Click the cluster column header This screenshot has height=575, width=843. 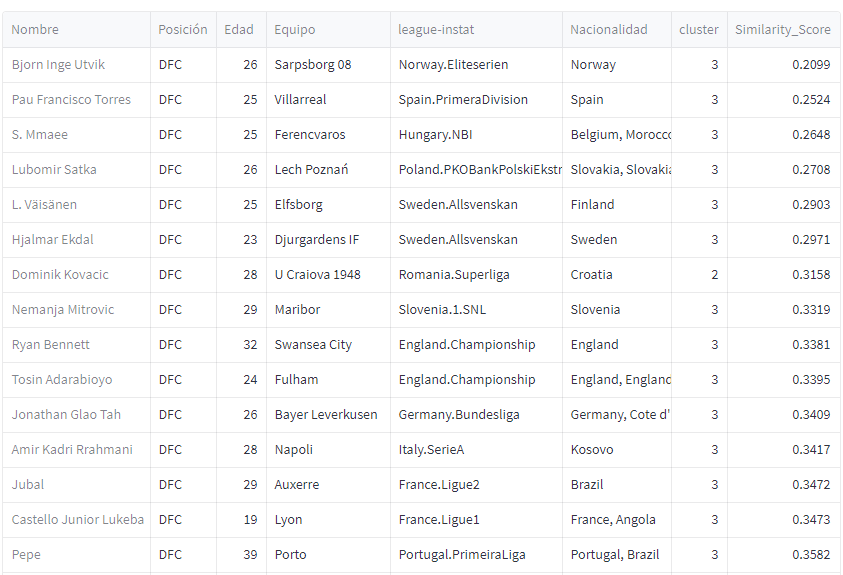pos(699,30)
